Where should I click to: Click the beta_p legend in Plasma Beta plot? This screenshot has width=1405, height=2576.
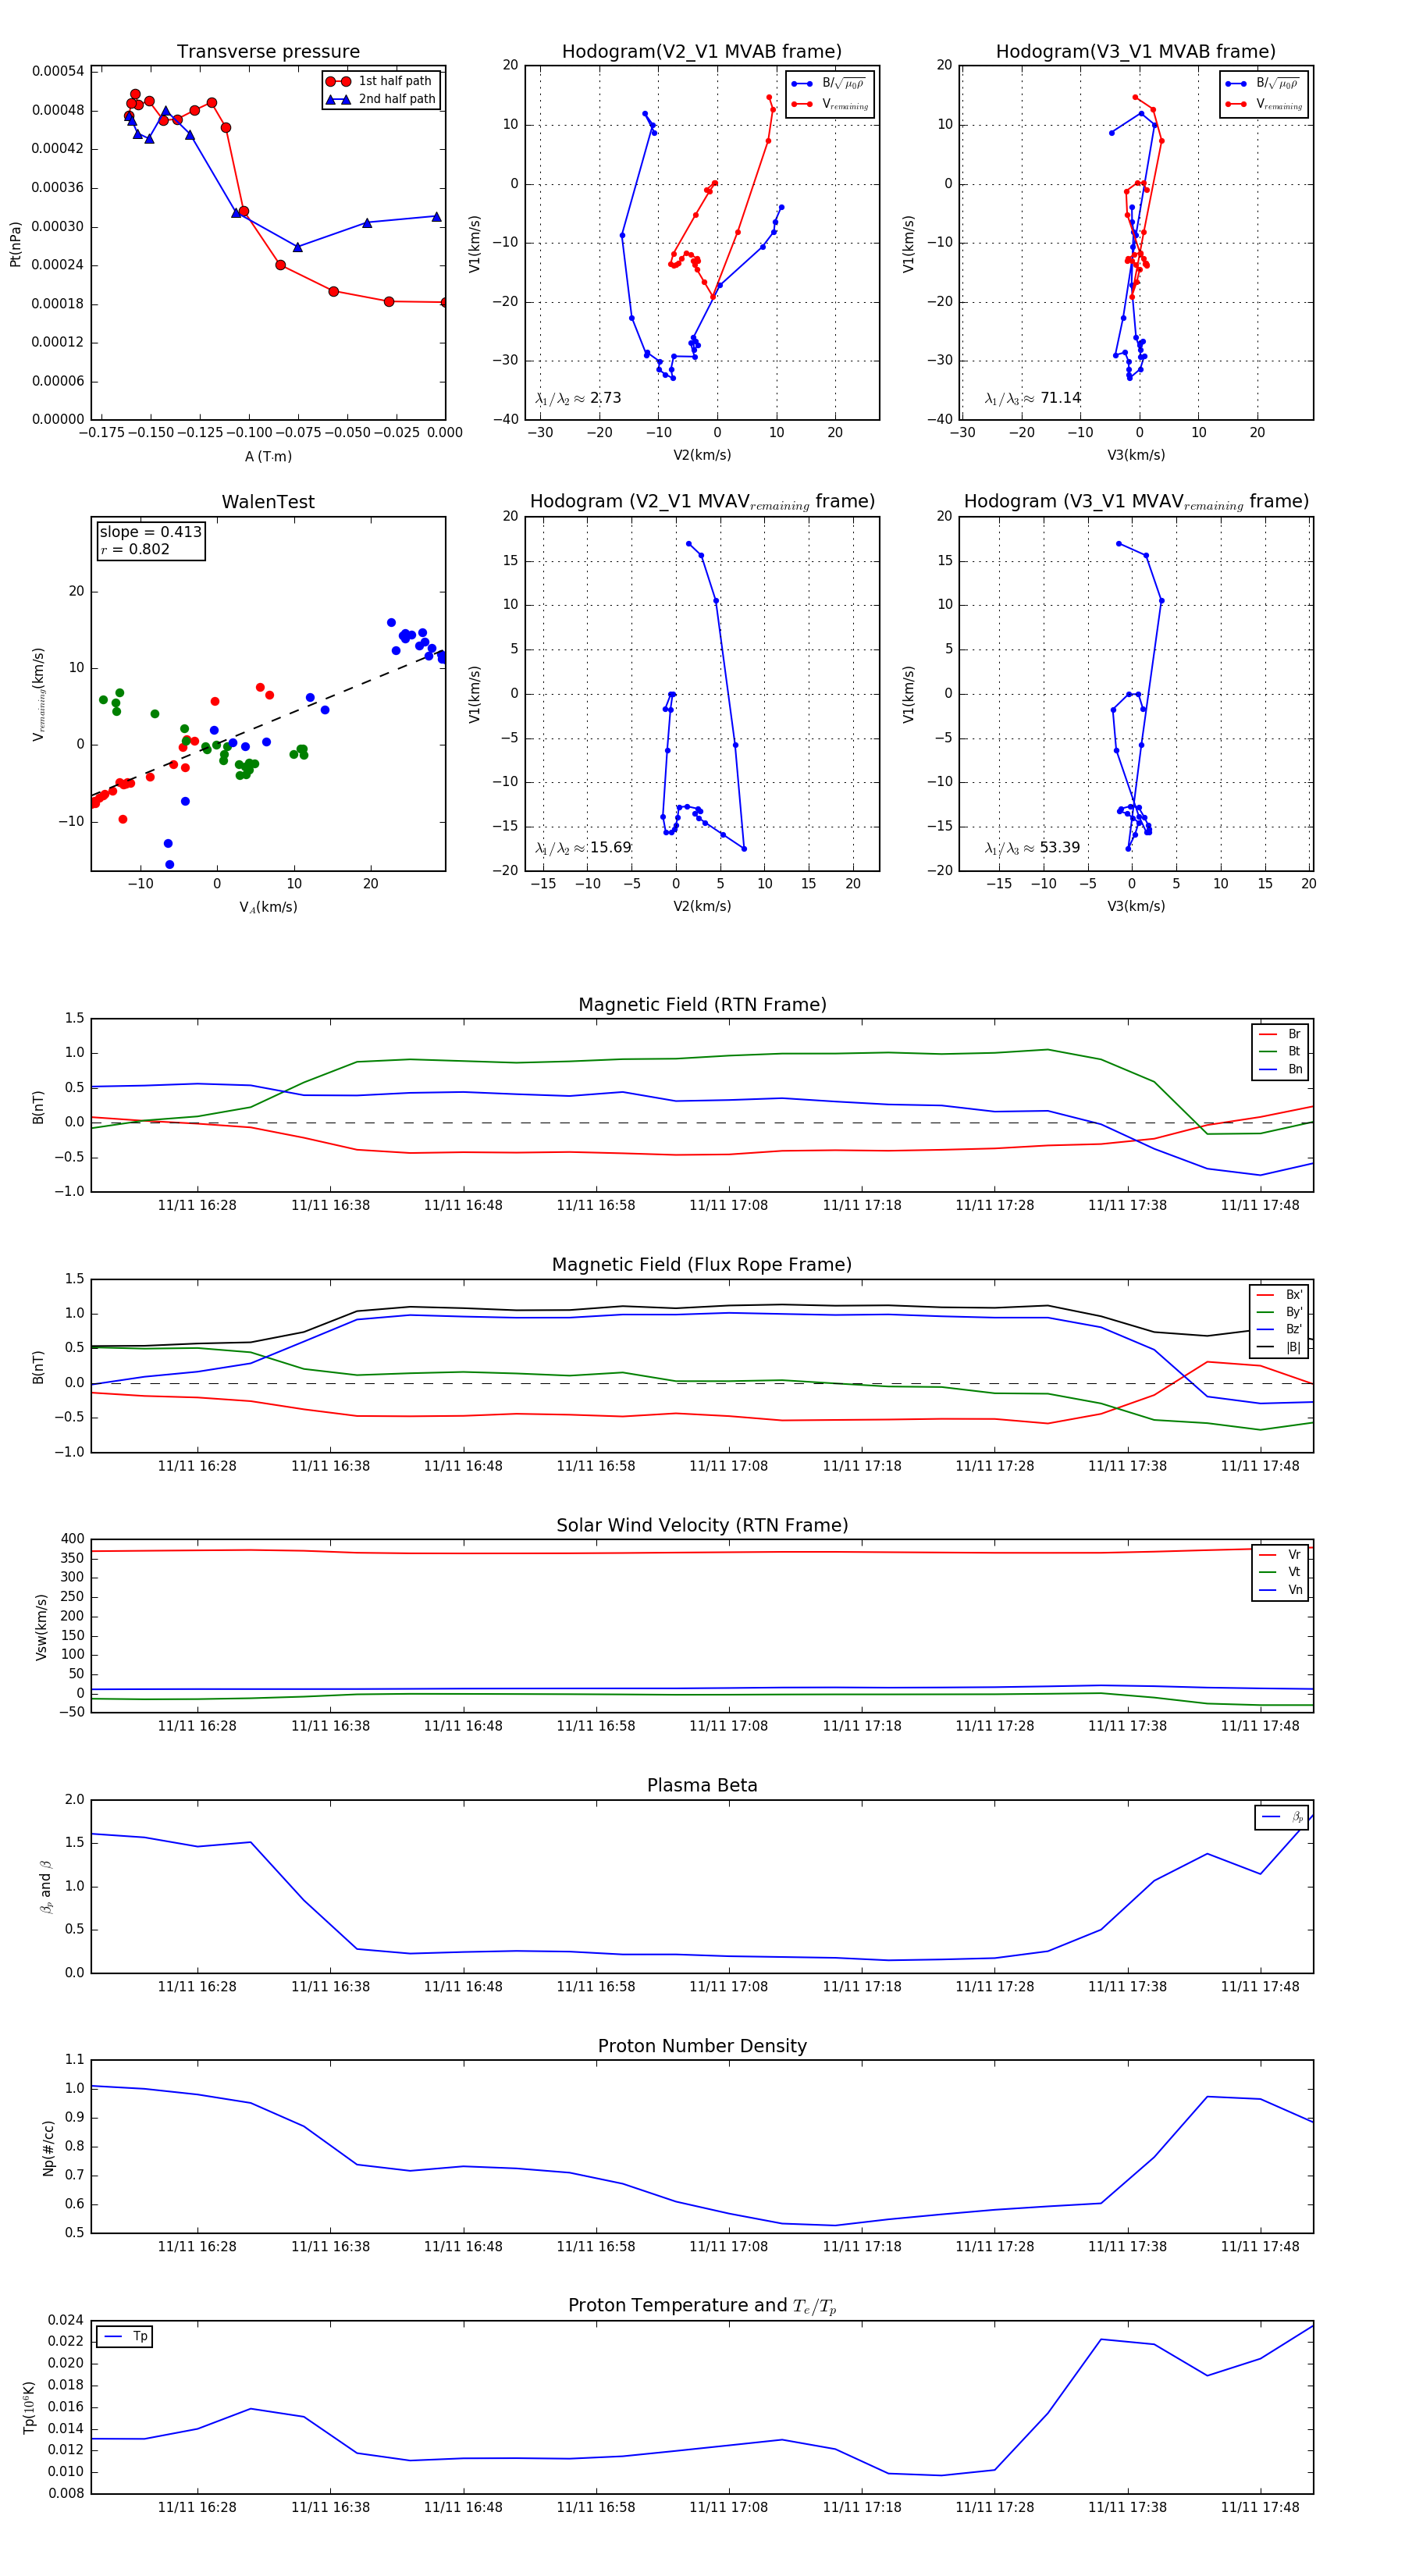pyautogui.click(x=1281, y=1817)
